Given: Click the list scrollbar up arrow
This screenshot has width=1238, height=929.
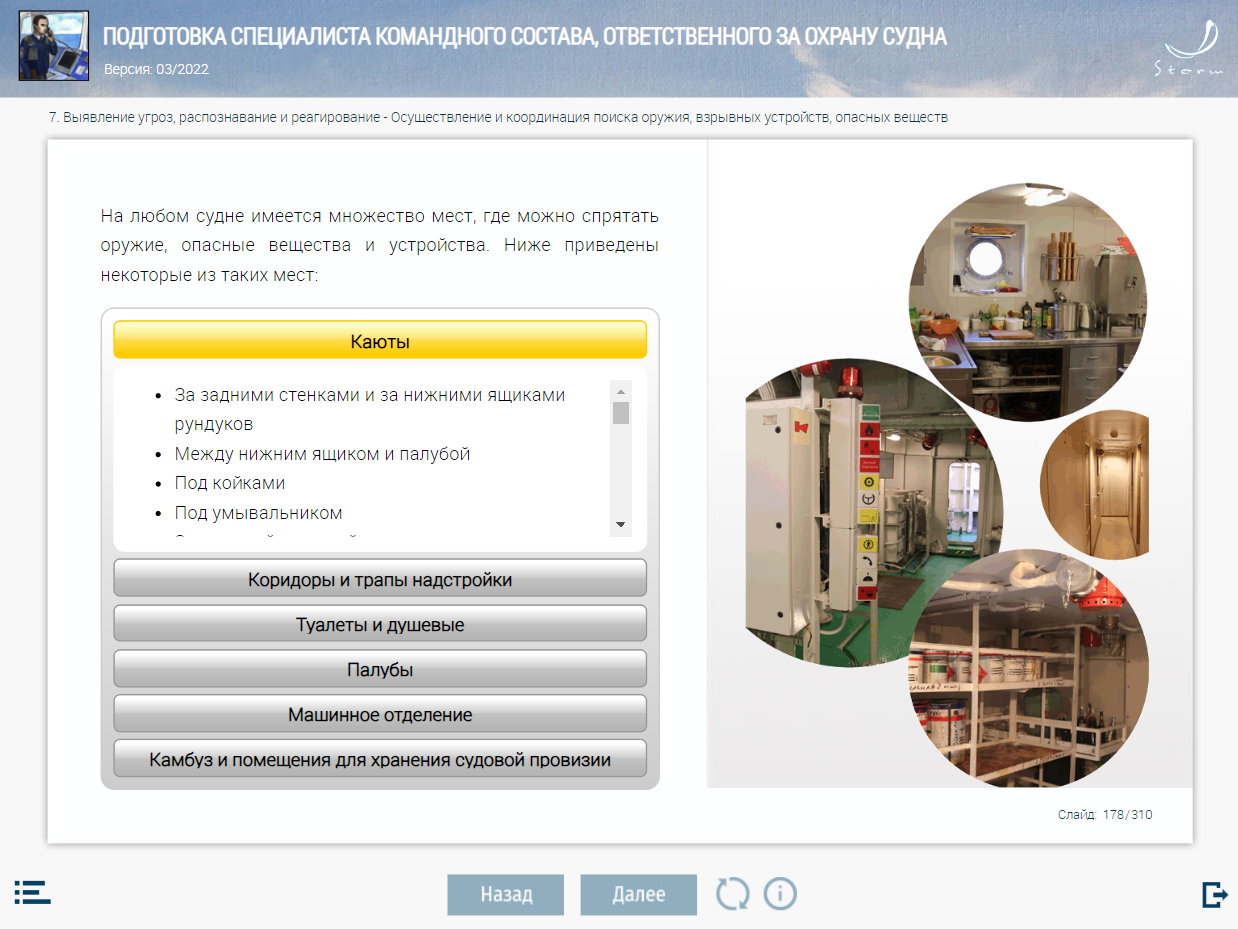Looking at the screenshot, I should click(x=621, y=391).
